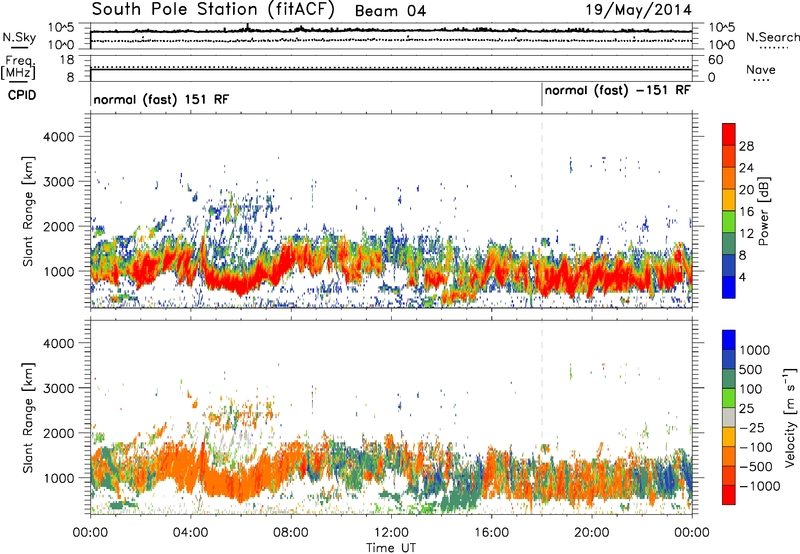Image resolution: width=800 pixels, height=554 pixels.
Task: Pick the gray -25 to 25 Velocity segment
Action: coord(729,417)
